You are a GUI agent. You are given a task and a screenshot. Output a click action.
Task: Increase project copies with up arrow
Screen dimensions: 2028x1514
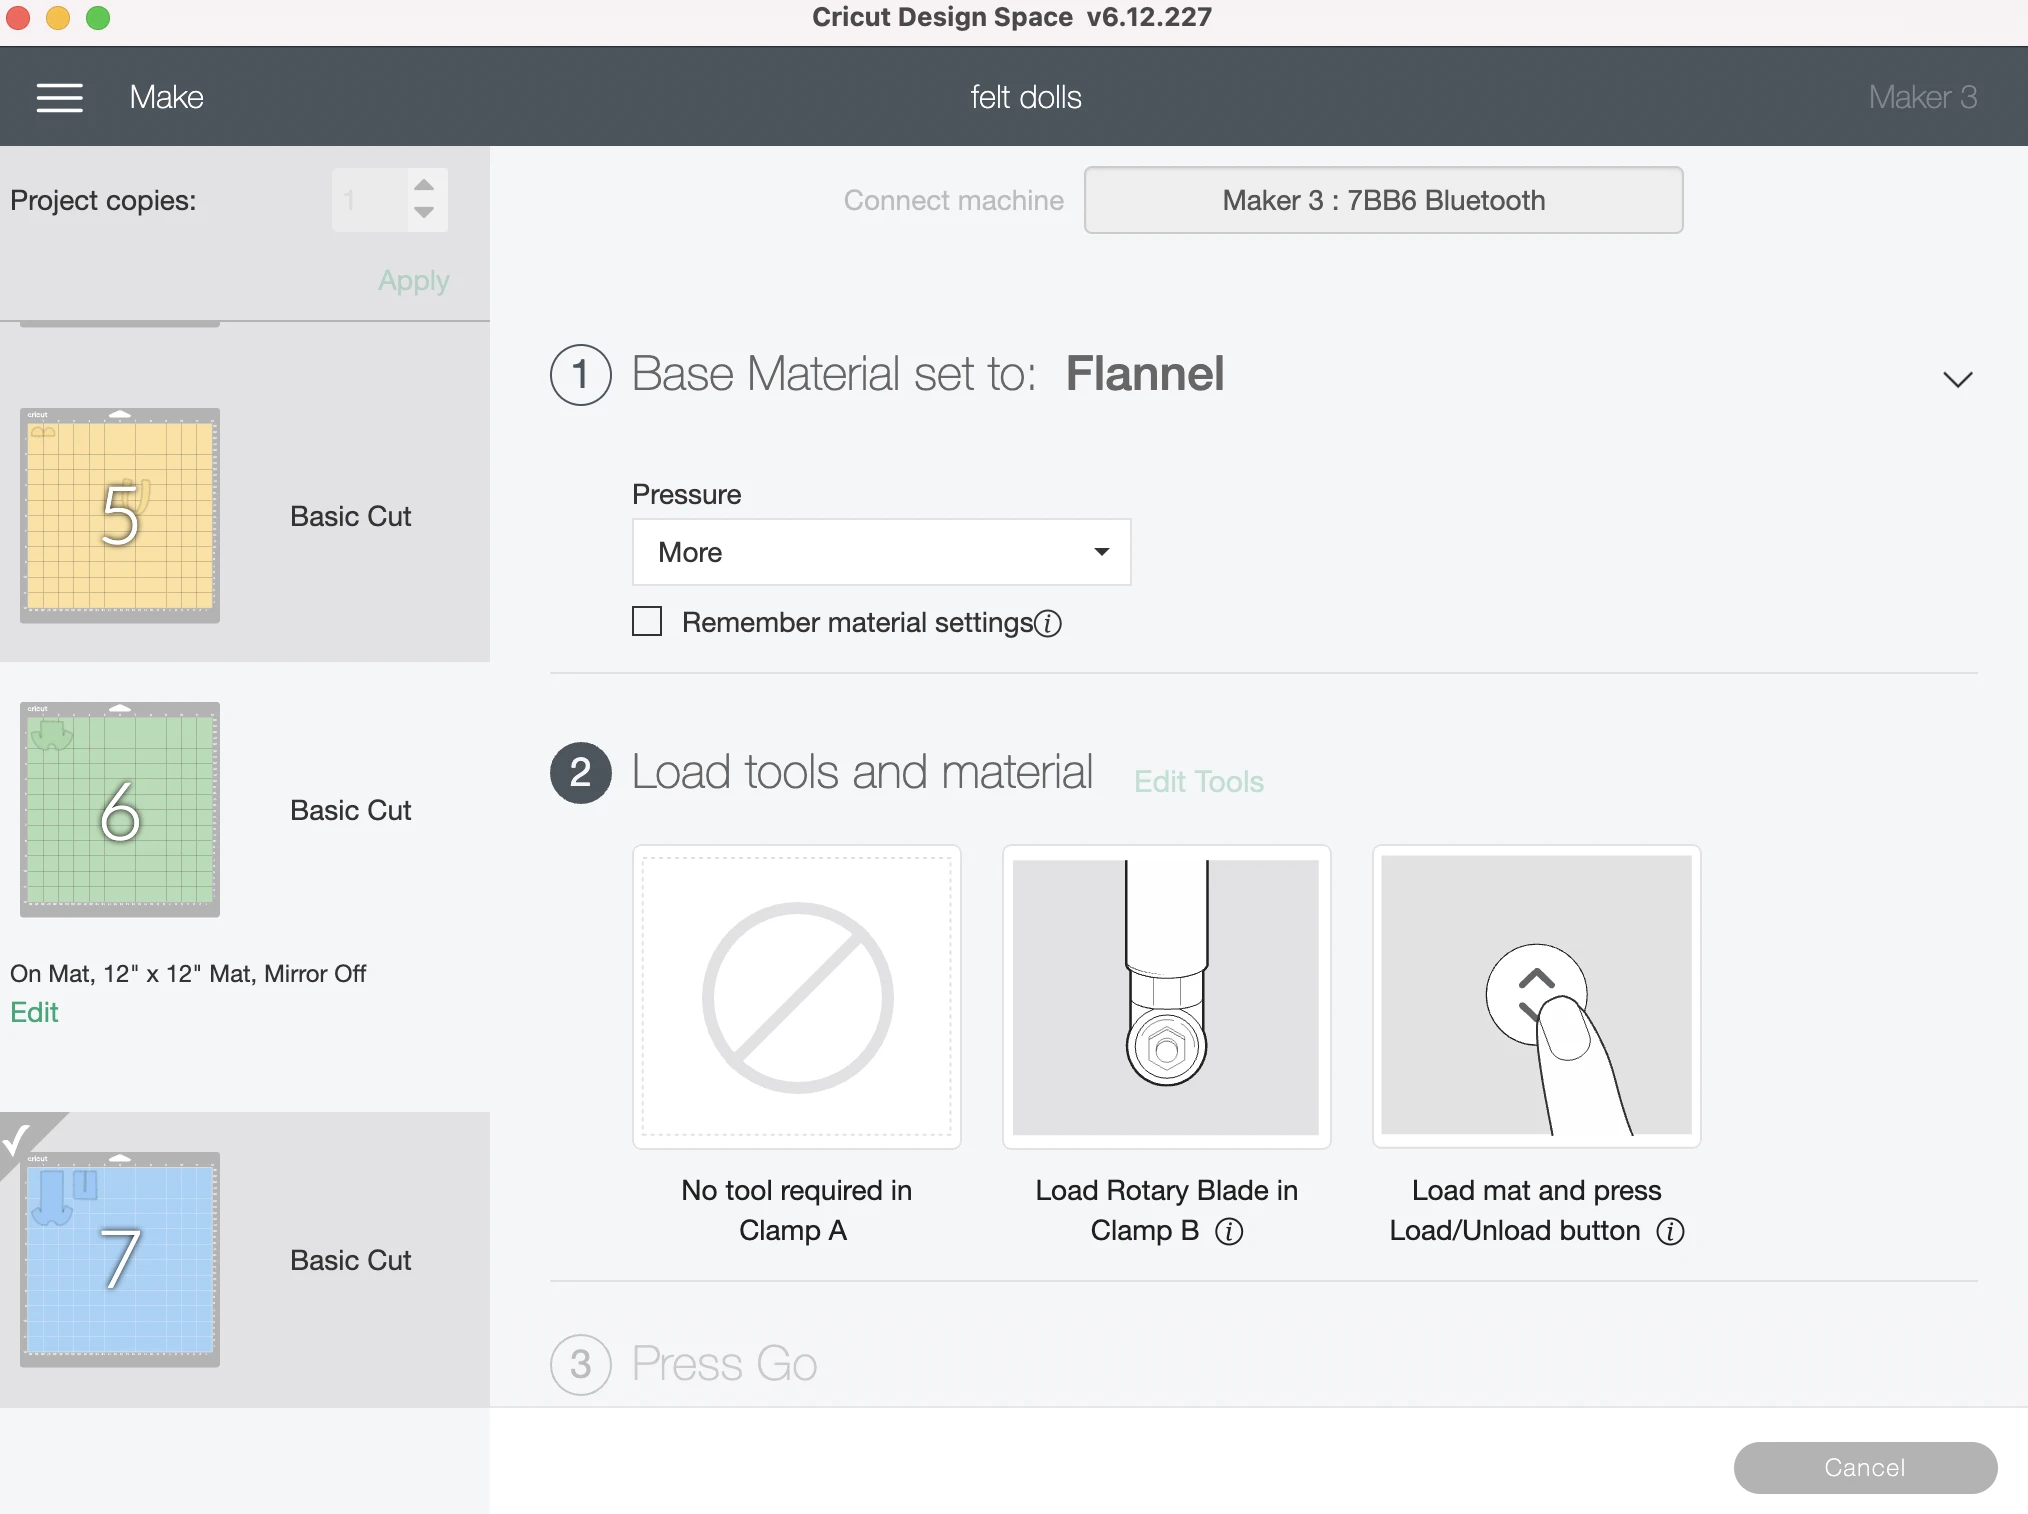[424, 185]
